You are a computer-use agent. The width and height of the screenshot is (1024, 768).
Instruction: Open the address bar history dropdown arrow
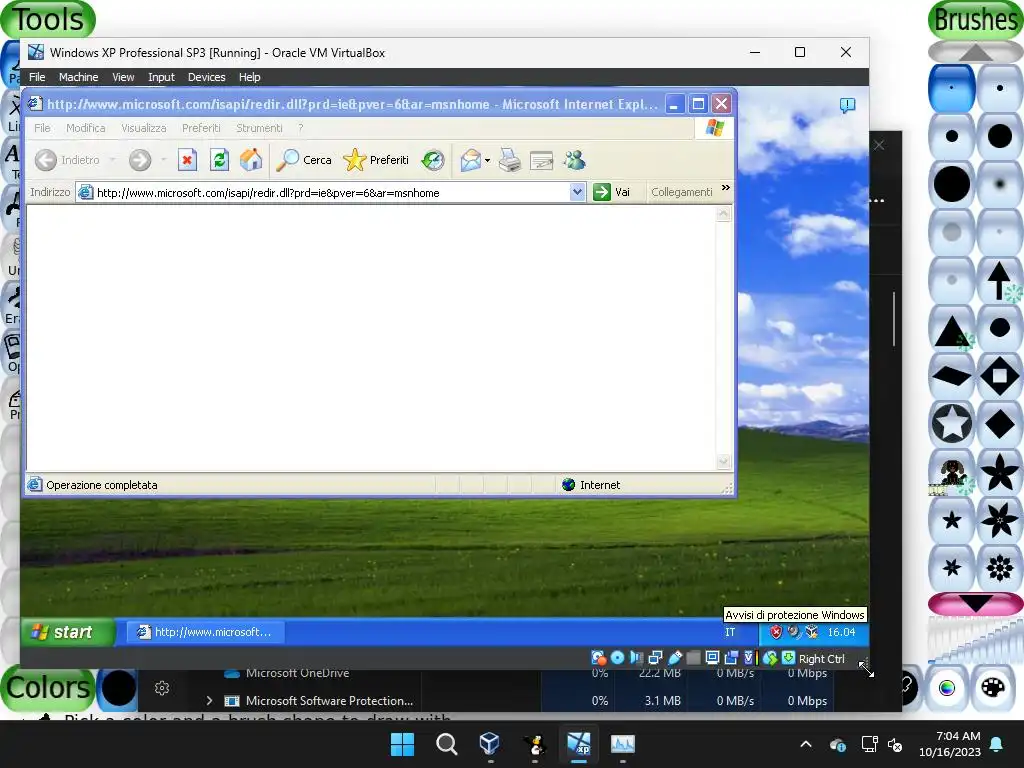pyautogui.click(x=577, y=192)
